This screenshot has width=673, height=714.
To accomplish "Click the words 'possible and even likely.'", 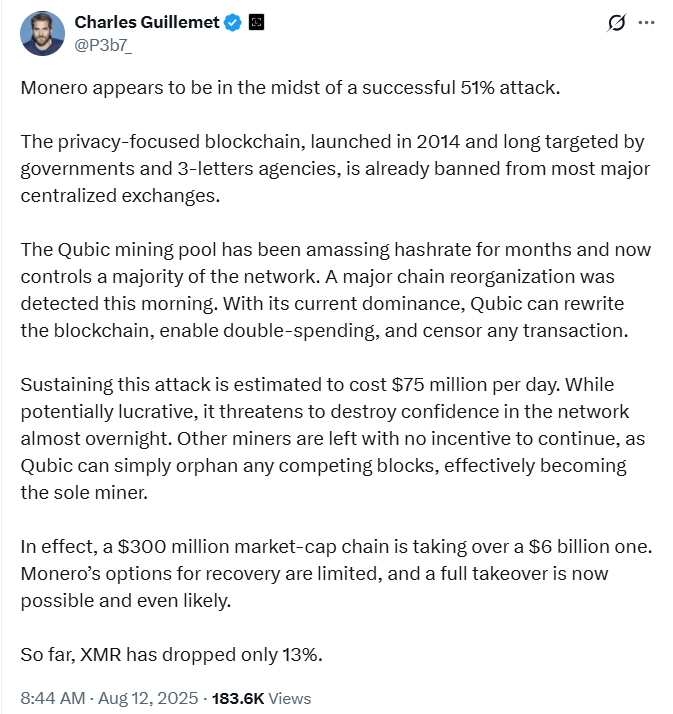I will coord(126,601).
